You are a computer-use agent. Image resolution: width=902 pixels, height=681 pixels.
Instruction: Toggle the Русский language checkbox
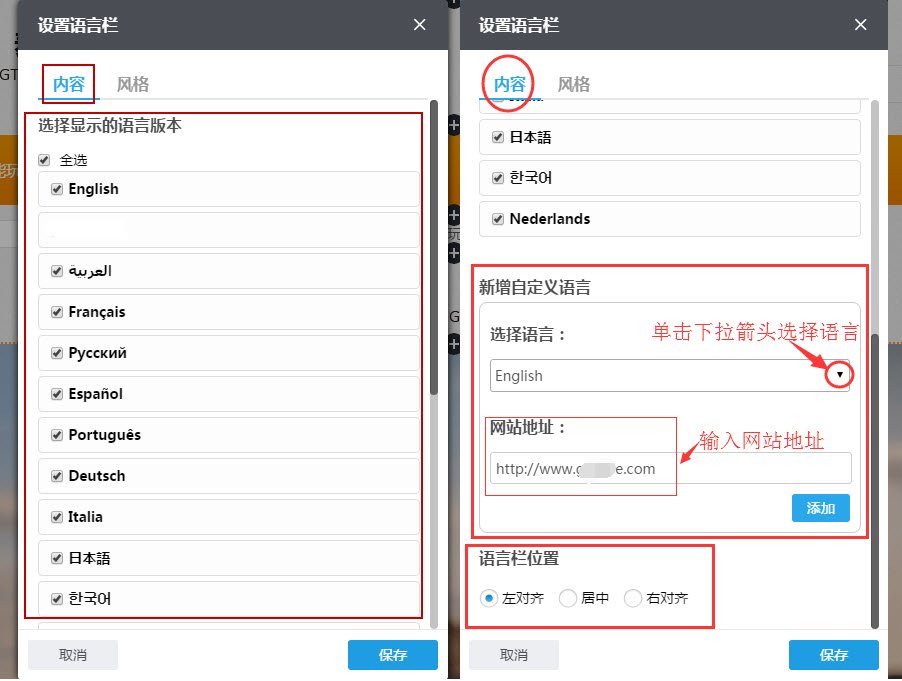[57, 353]
